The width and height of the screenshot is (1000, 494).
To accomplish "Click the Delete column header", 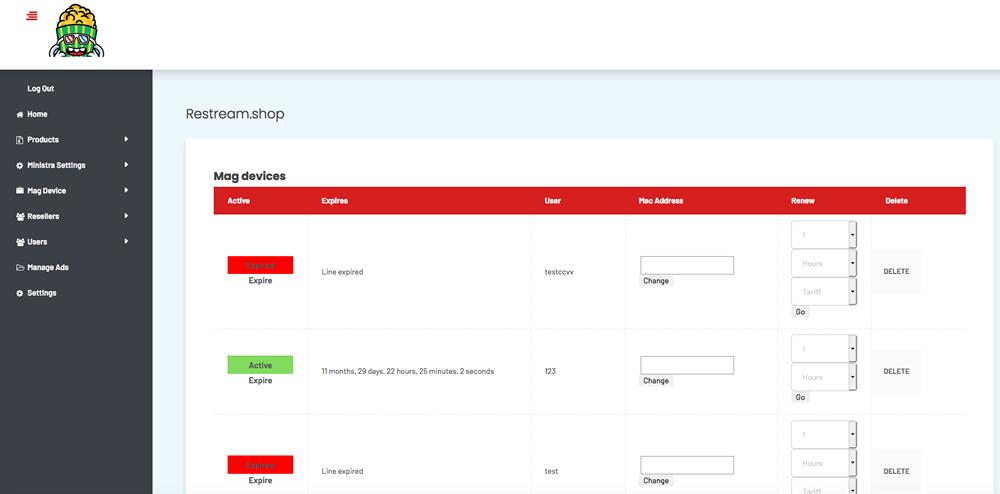I will [x=896, y=201].
